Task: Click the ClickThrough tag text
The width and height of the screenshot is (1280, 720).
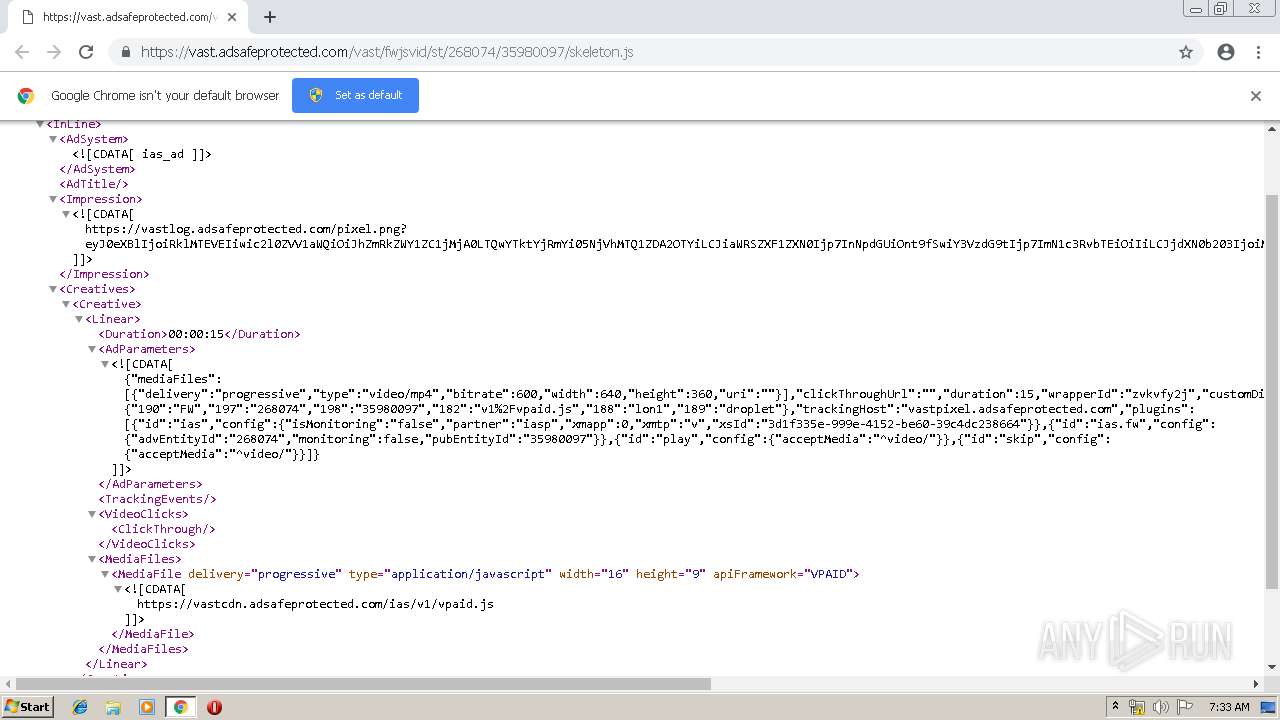Action: (163, 529)
